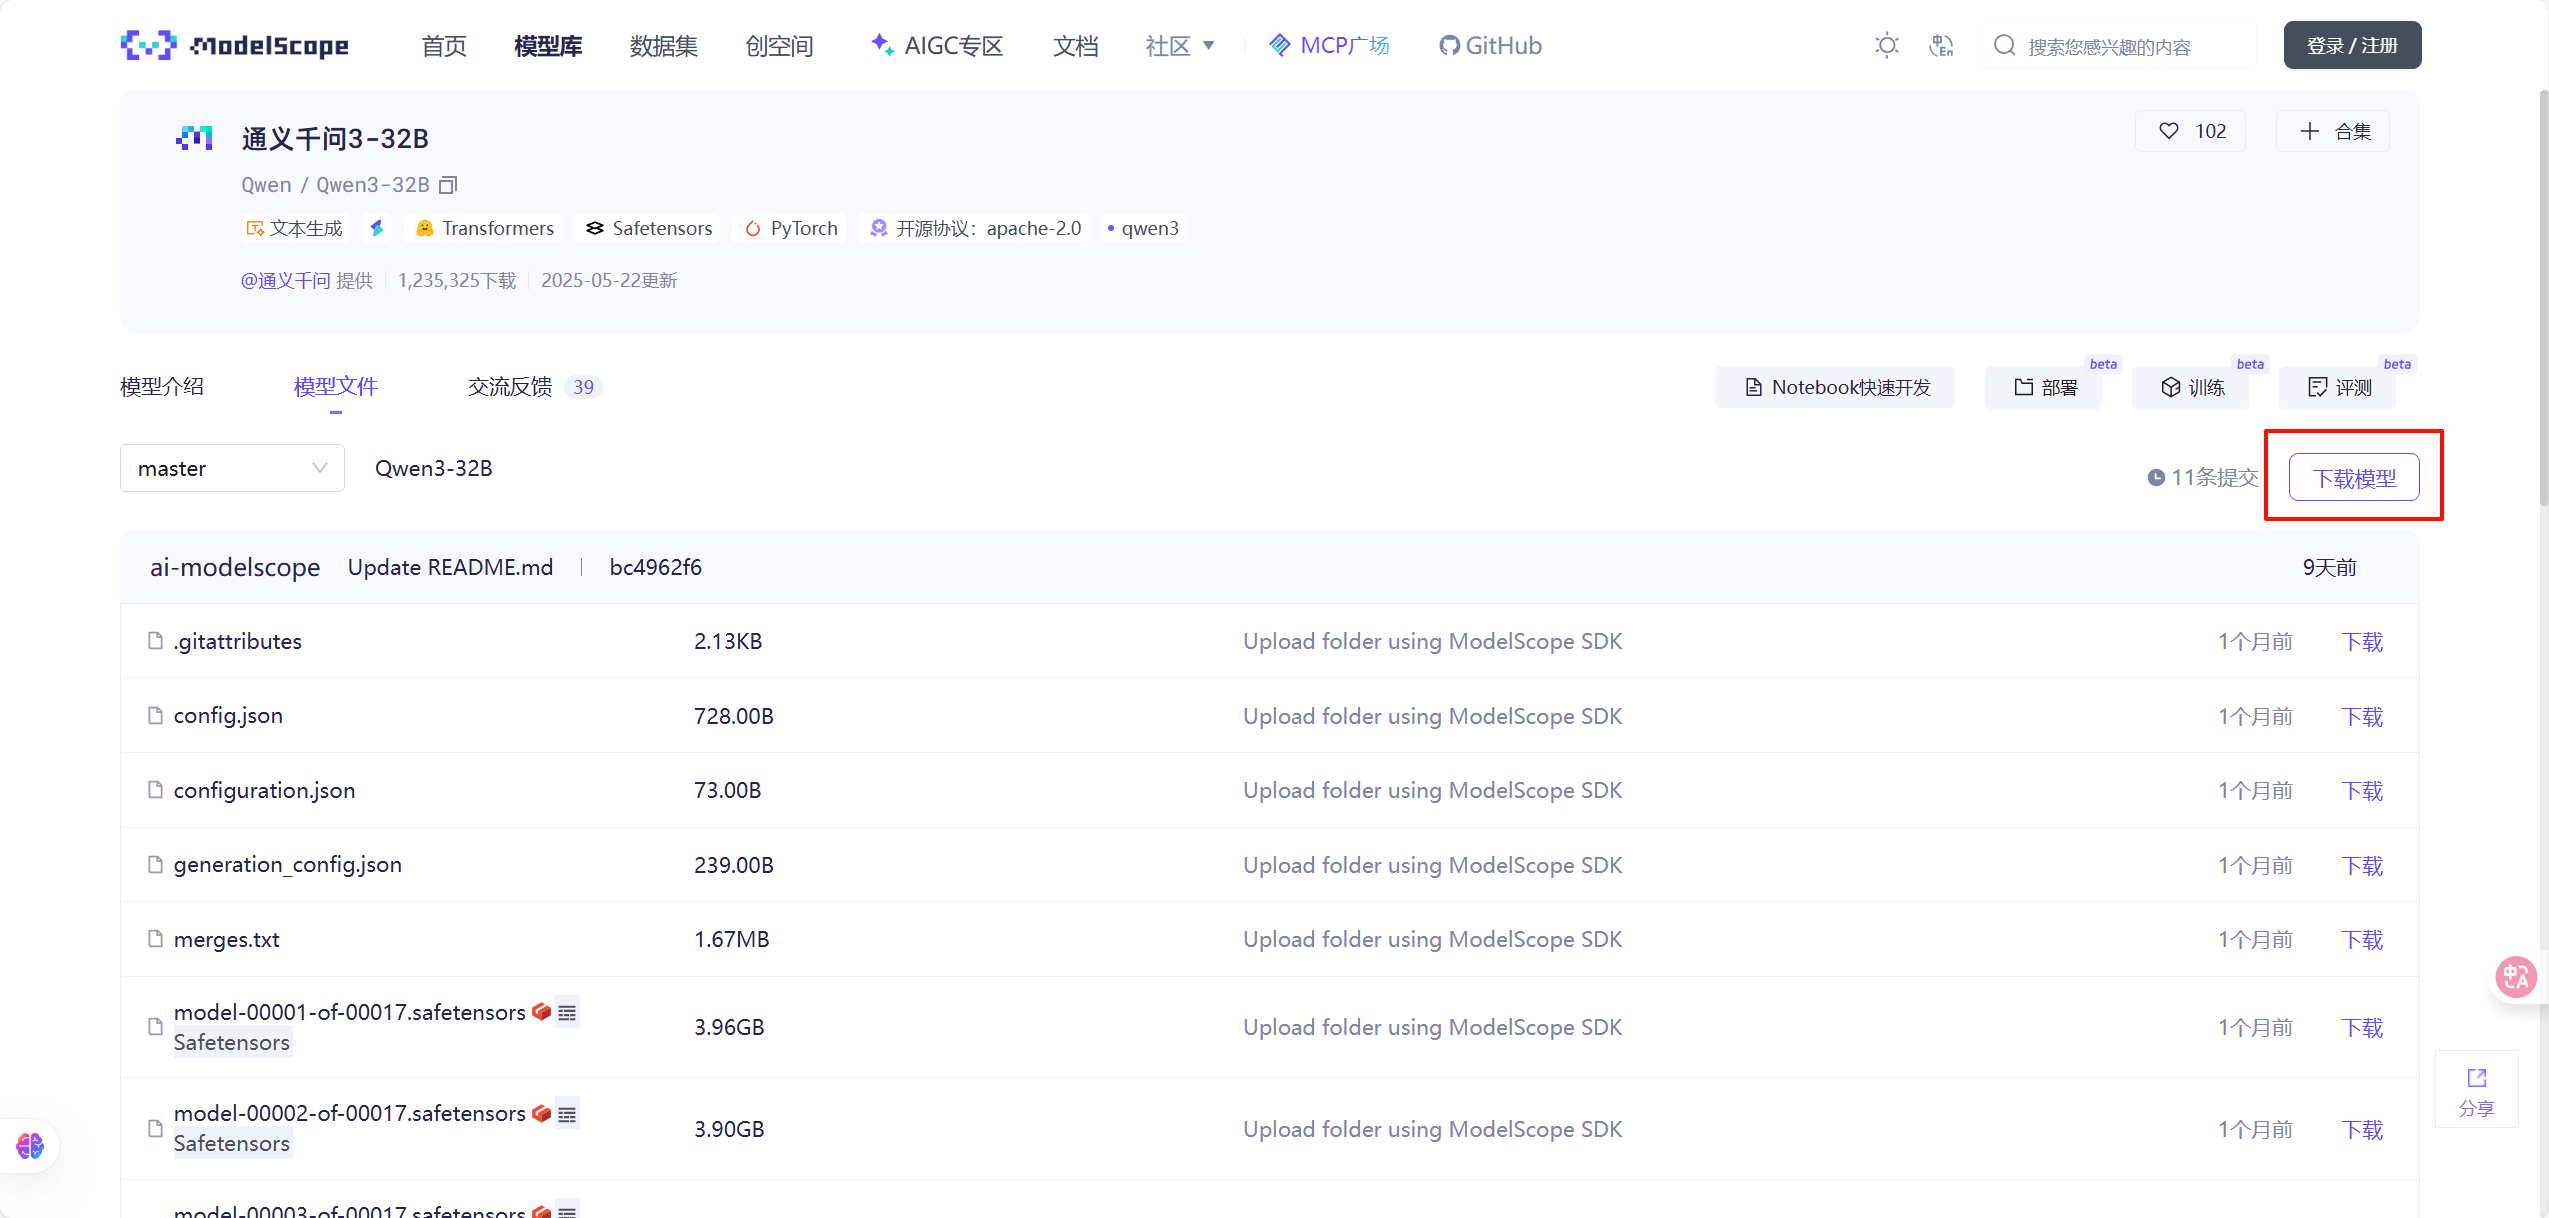This screenshot has height=1218, width=2549.
Task: Open the model-00001 safetensors detail list icon
Action: tap(567, 1013)
